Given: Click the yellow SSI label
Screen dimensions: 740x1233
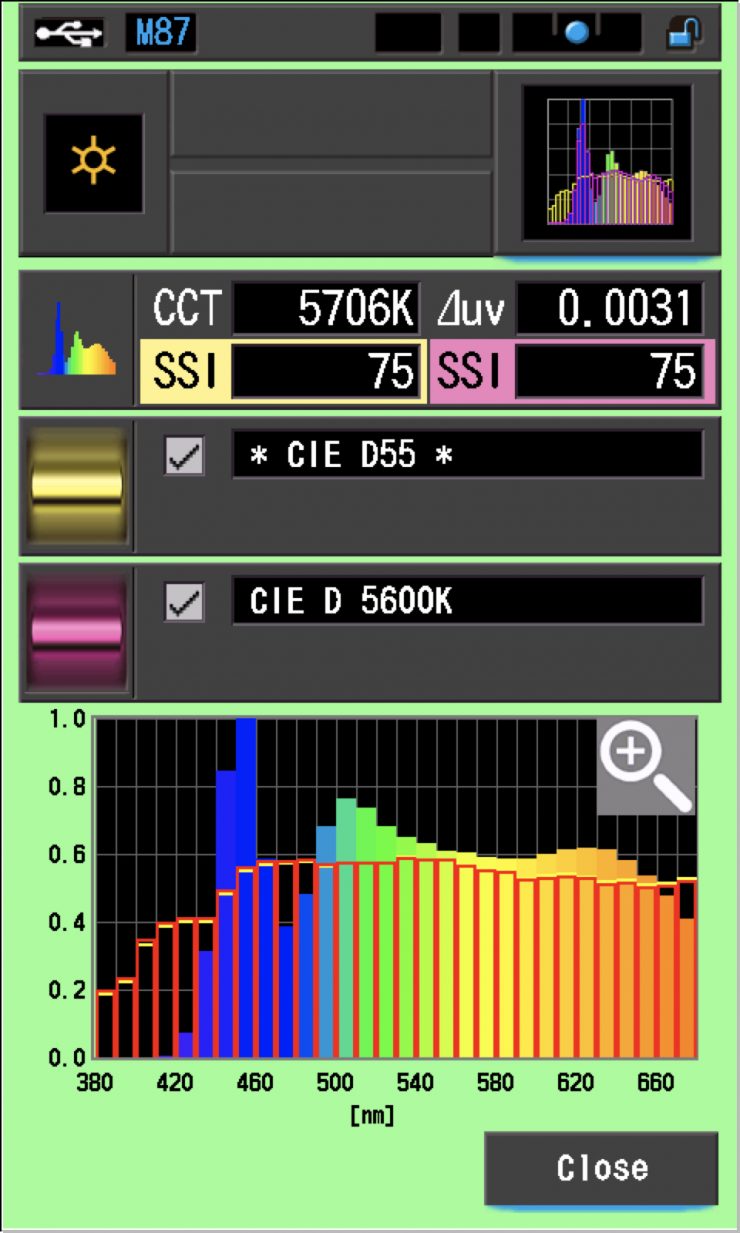Looking at the screenshot, I should (x=184, y=372).
